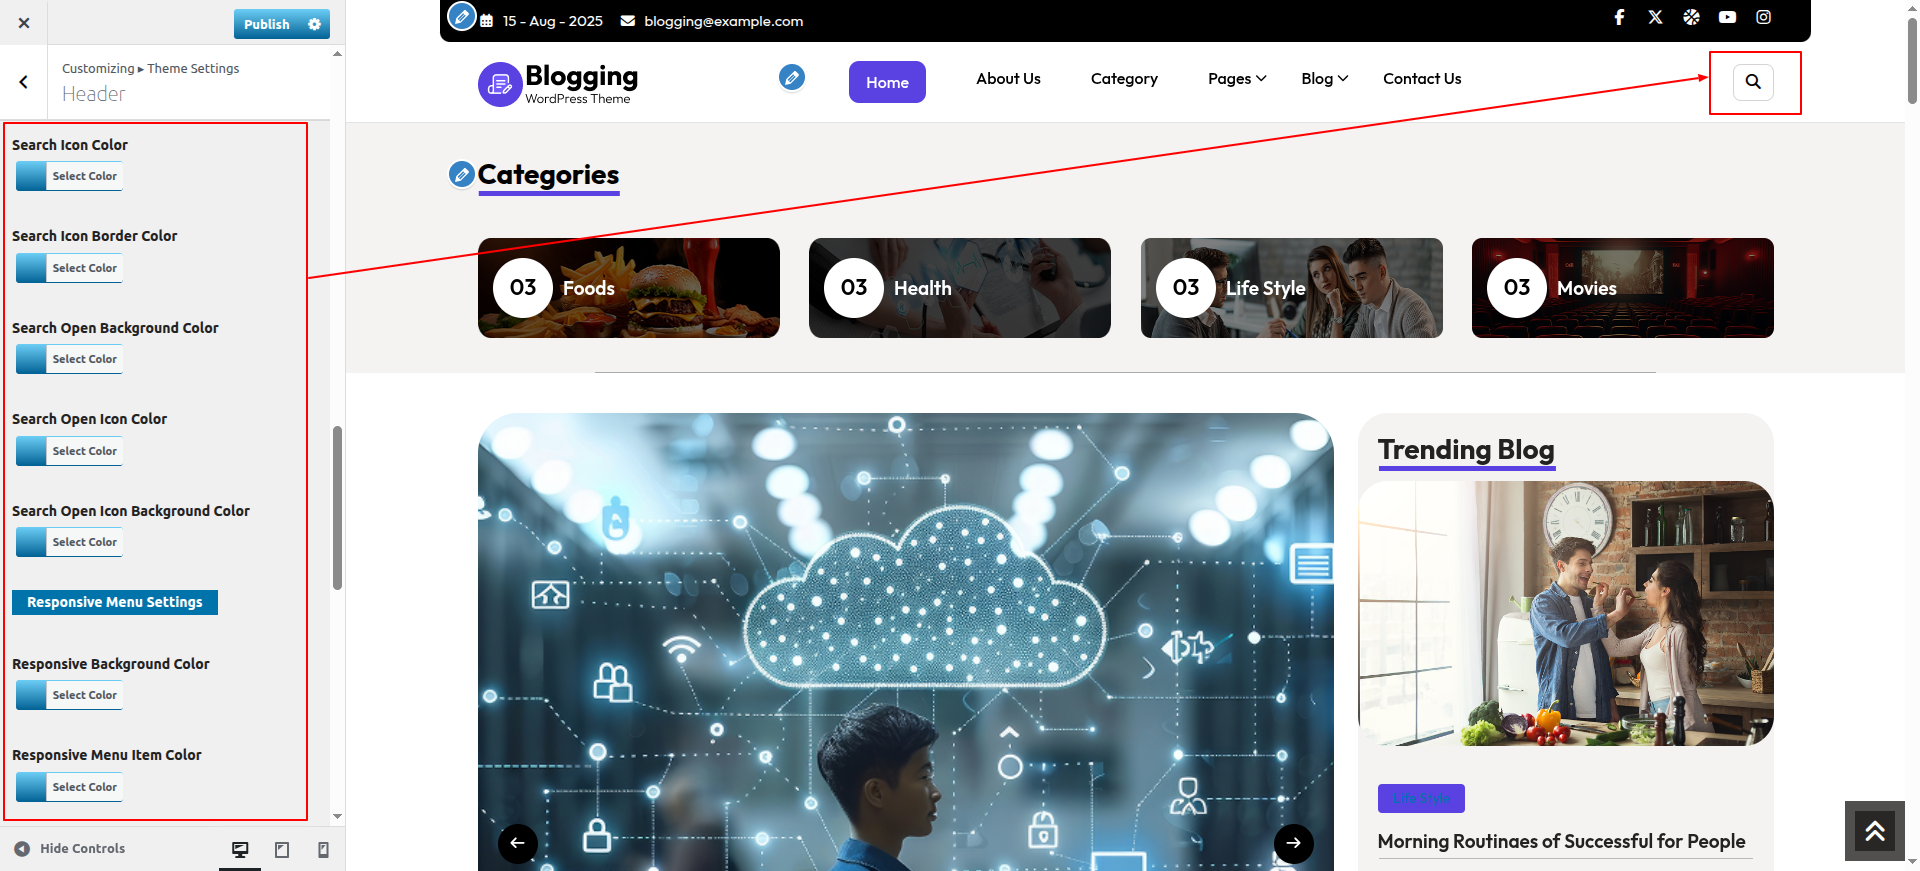The image size is (1920, 871).
Task: Switch to mobile preview mode
Action: pyautogui.click(x=323, y=849)
